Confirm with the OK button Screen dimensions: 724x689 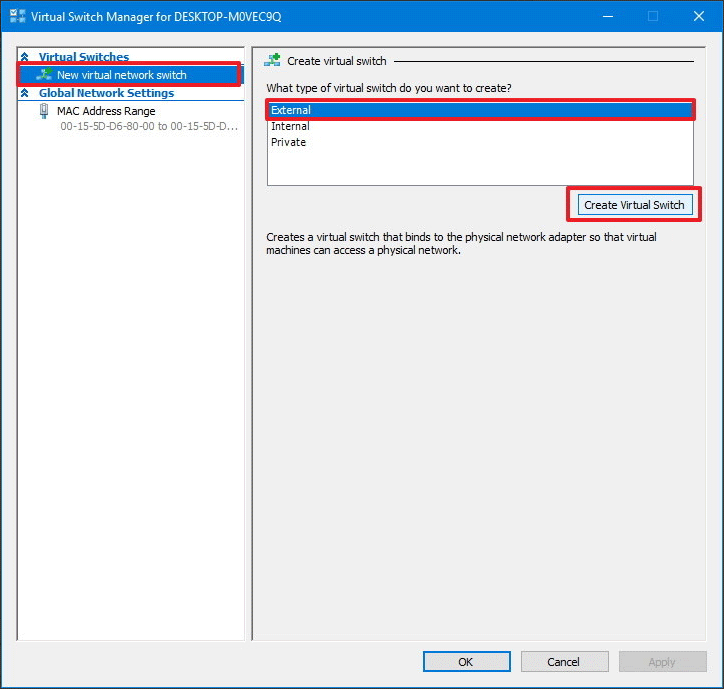point(466,662)
